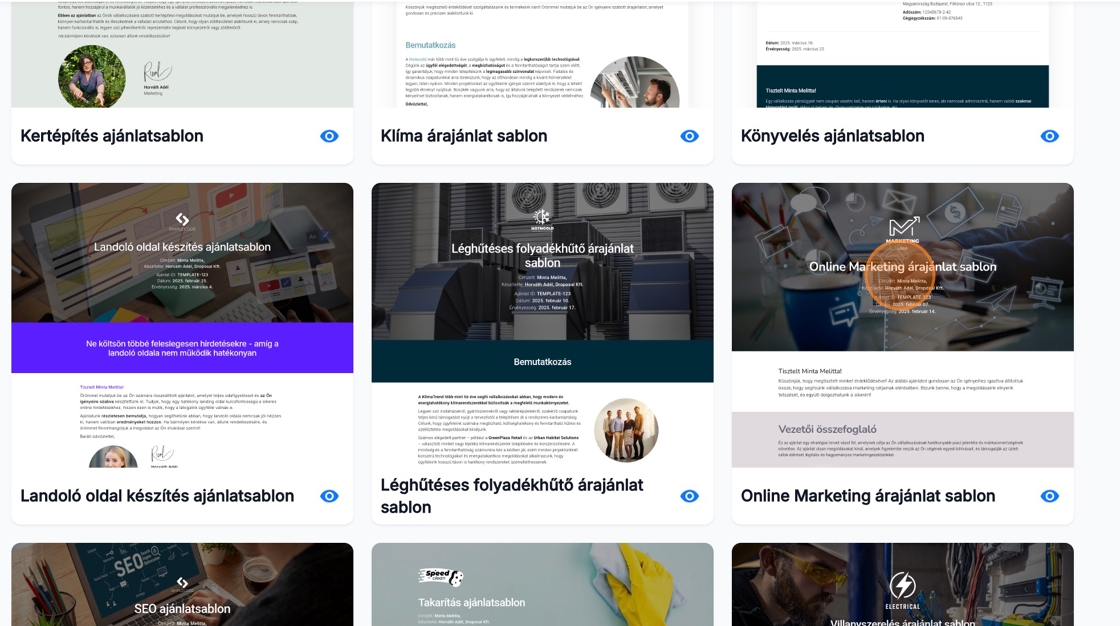
Task: Open the Online Marketing árajánlat sablon title below its preview
Action: point(867,496)
